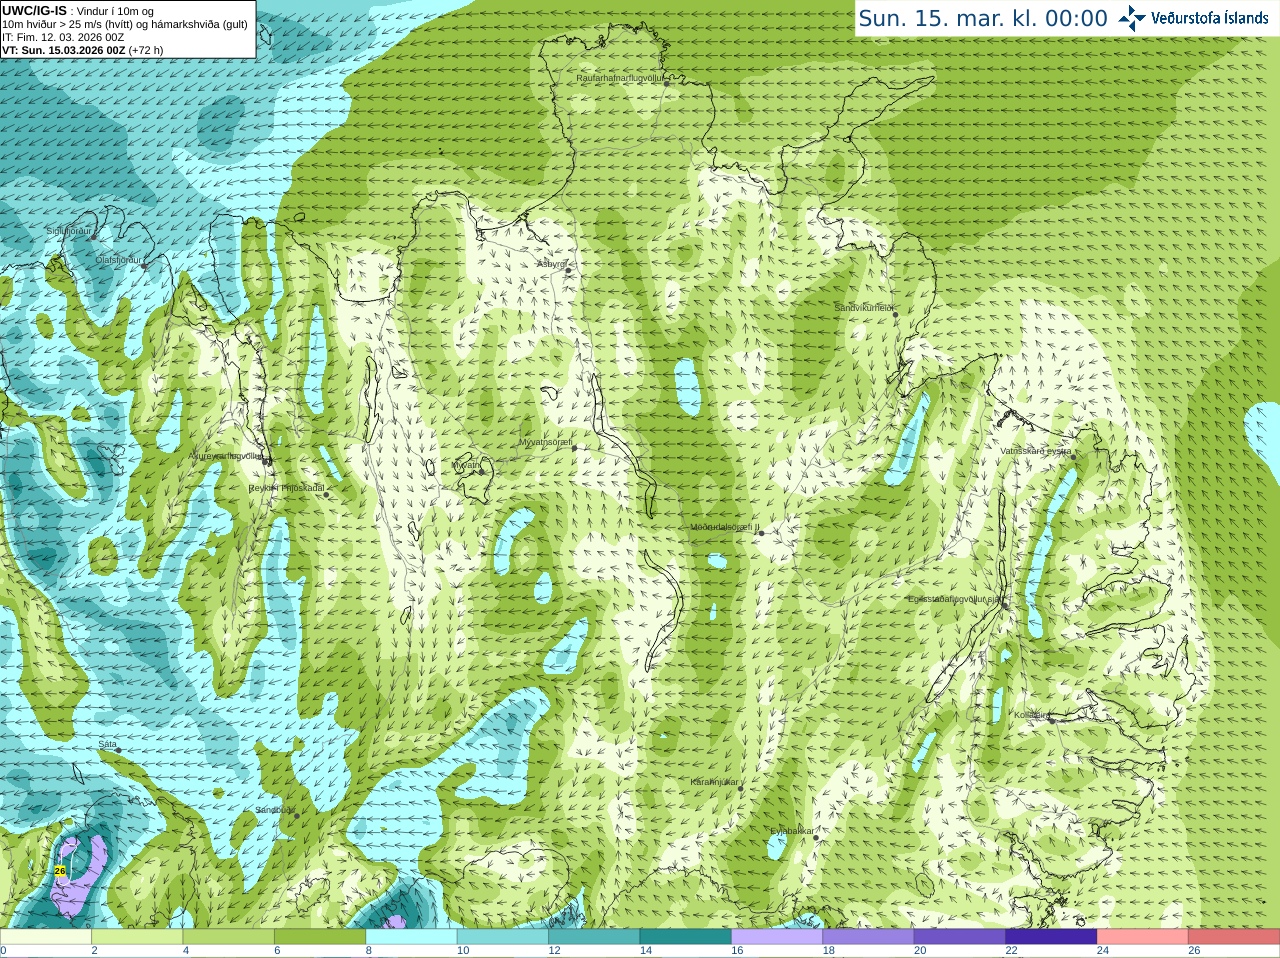Click the Veðurstofa Íslands name text
The image size is (1280, 958).
1209,18
